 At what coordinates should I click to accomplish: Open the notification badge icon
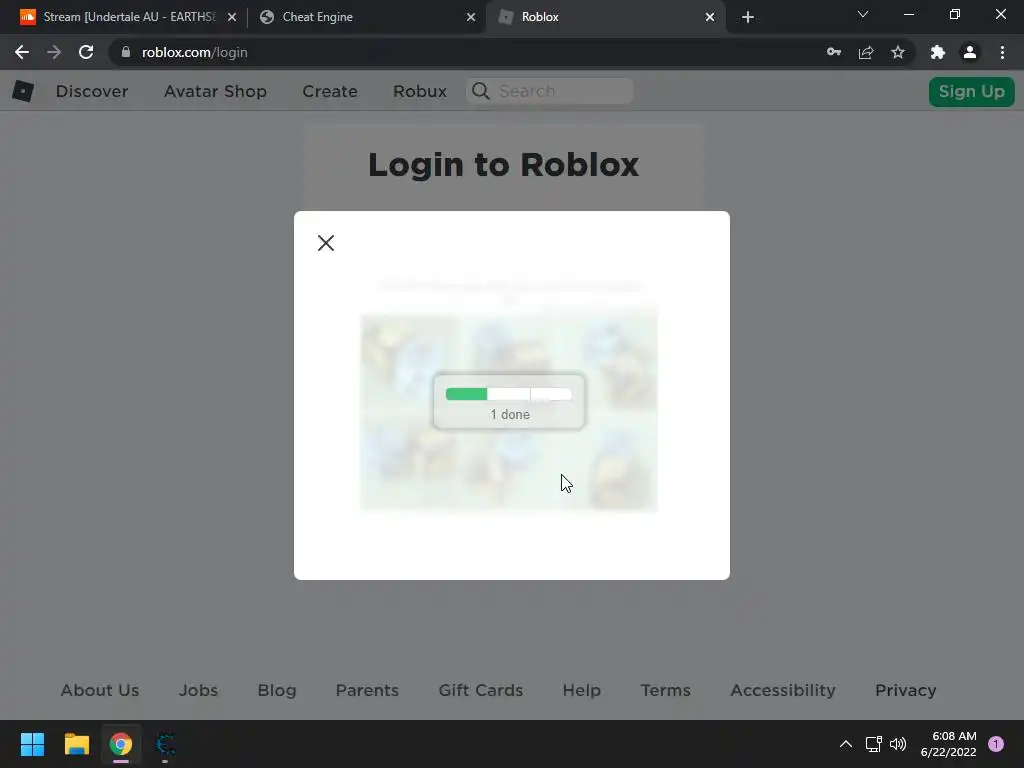pos(996,744)
